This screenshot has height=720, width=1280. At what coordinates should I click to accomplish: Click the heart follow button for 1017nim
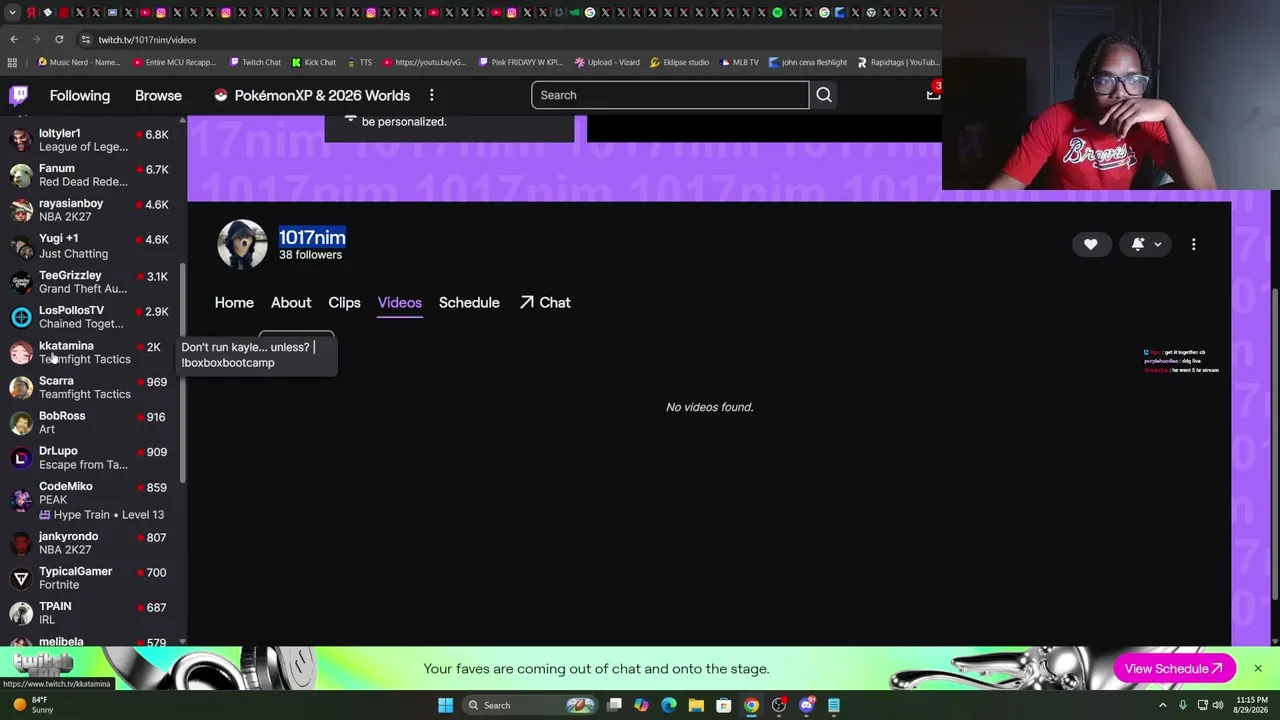click(1091, 244)
